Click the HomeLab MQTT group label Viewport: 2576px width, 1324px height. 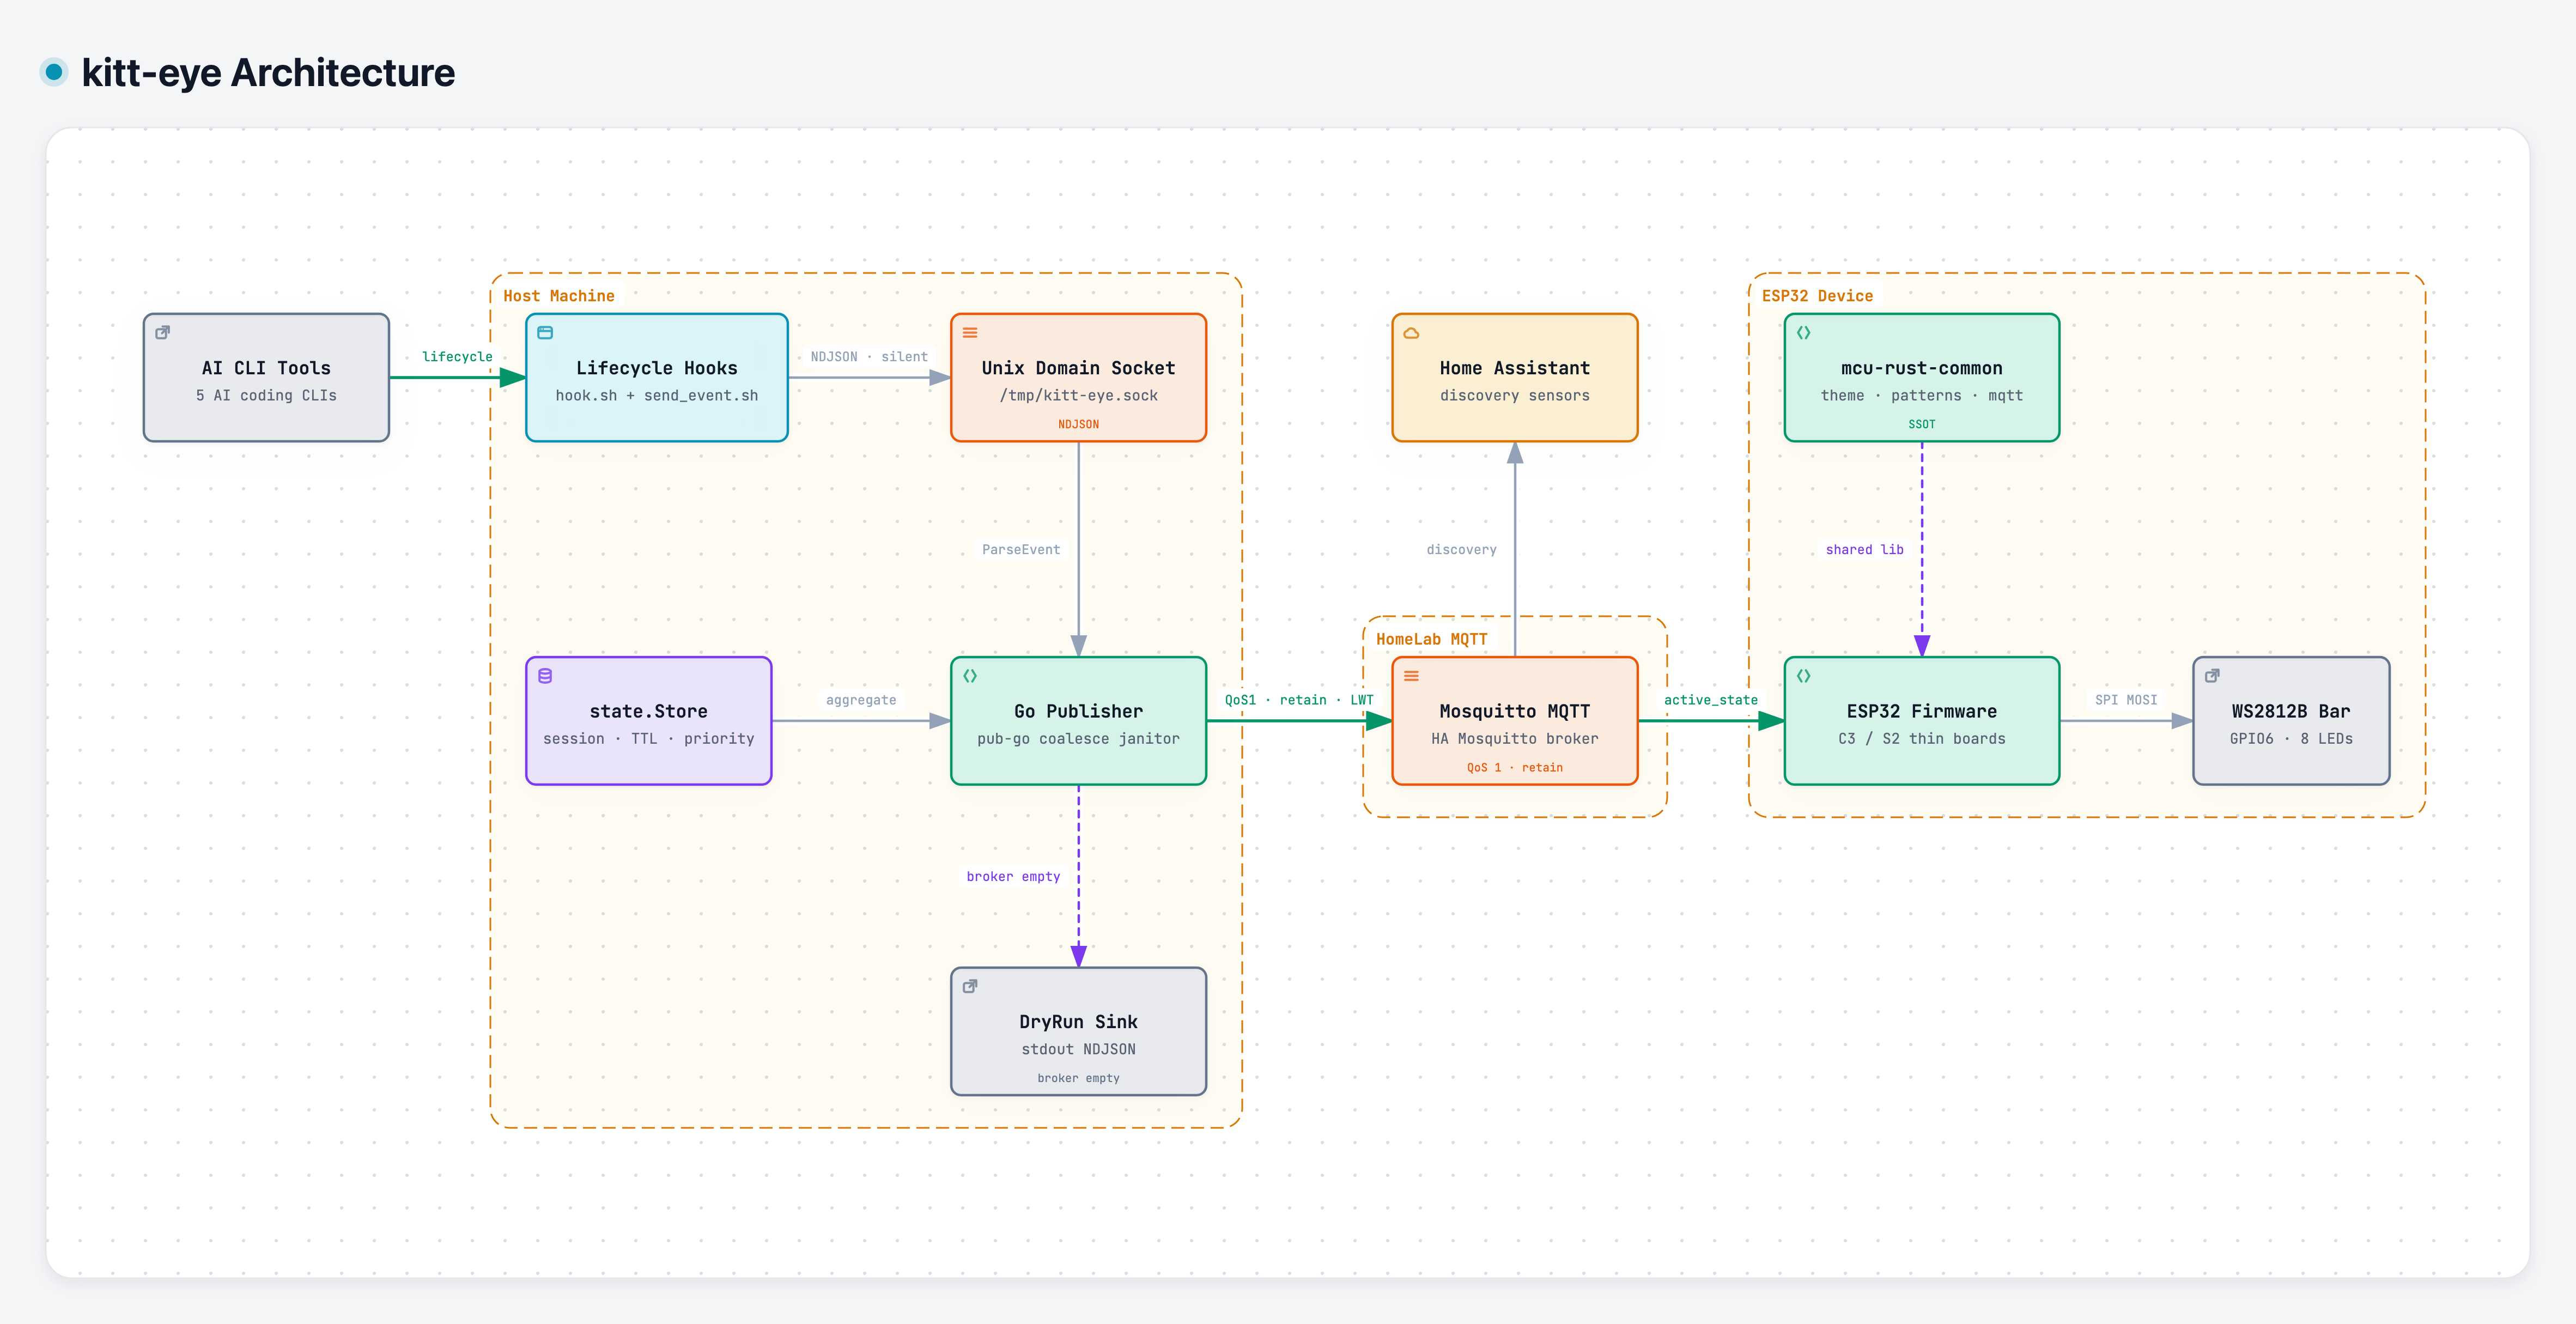[1432, 639]
